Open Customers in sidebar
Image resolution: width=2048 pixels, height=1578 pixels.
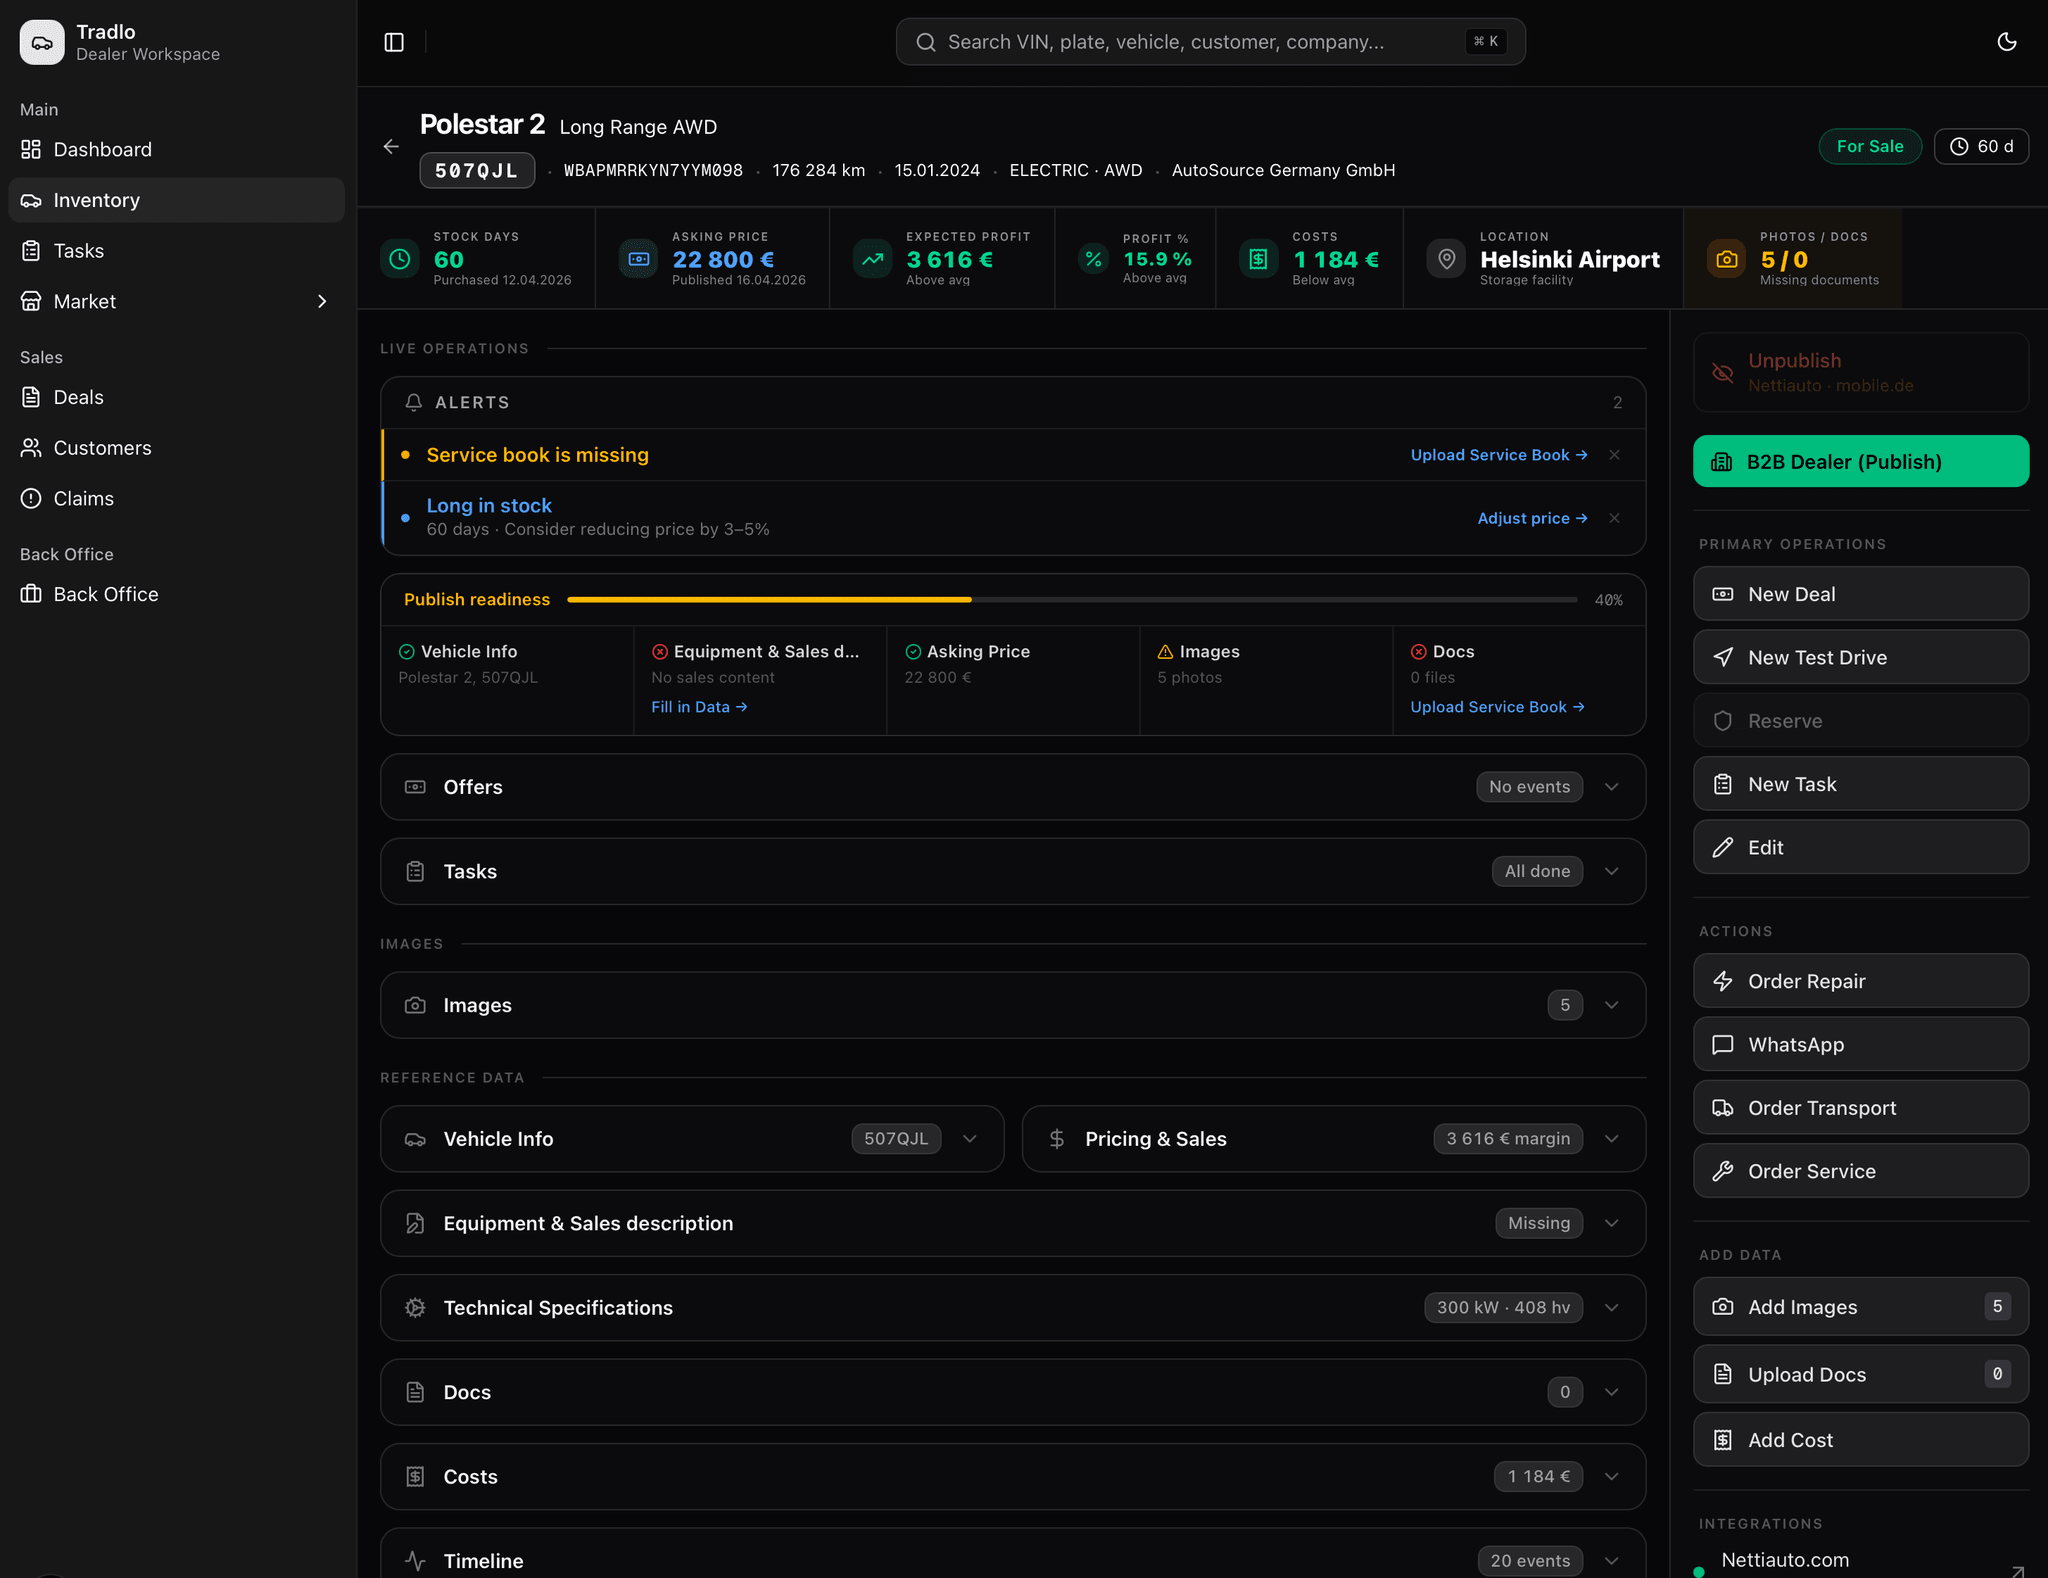point(176,448)
